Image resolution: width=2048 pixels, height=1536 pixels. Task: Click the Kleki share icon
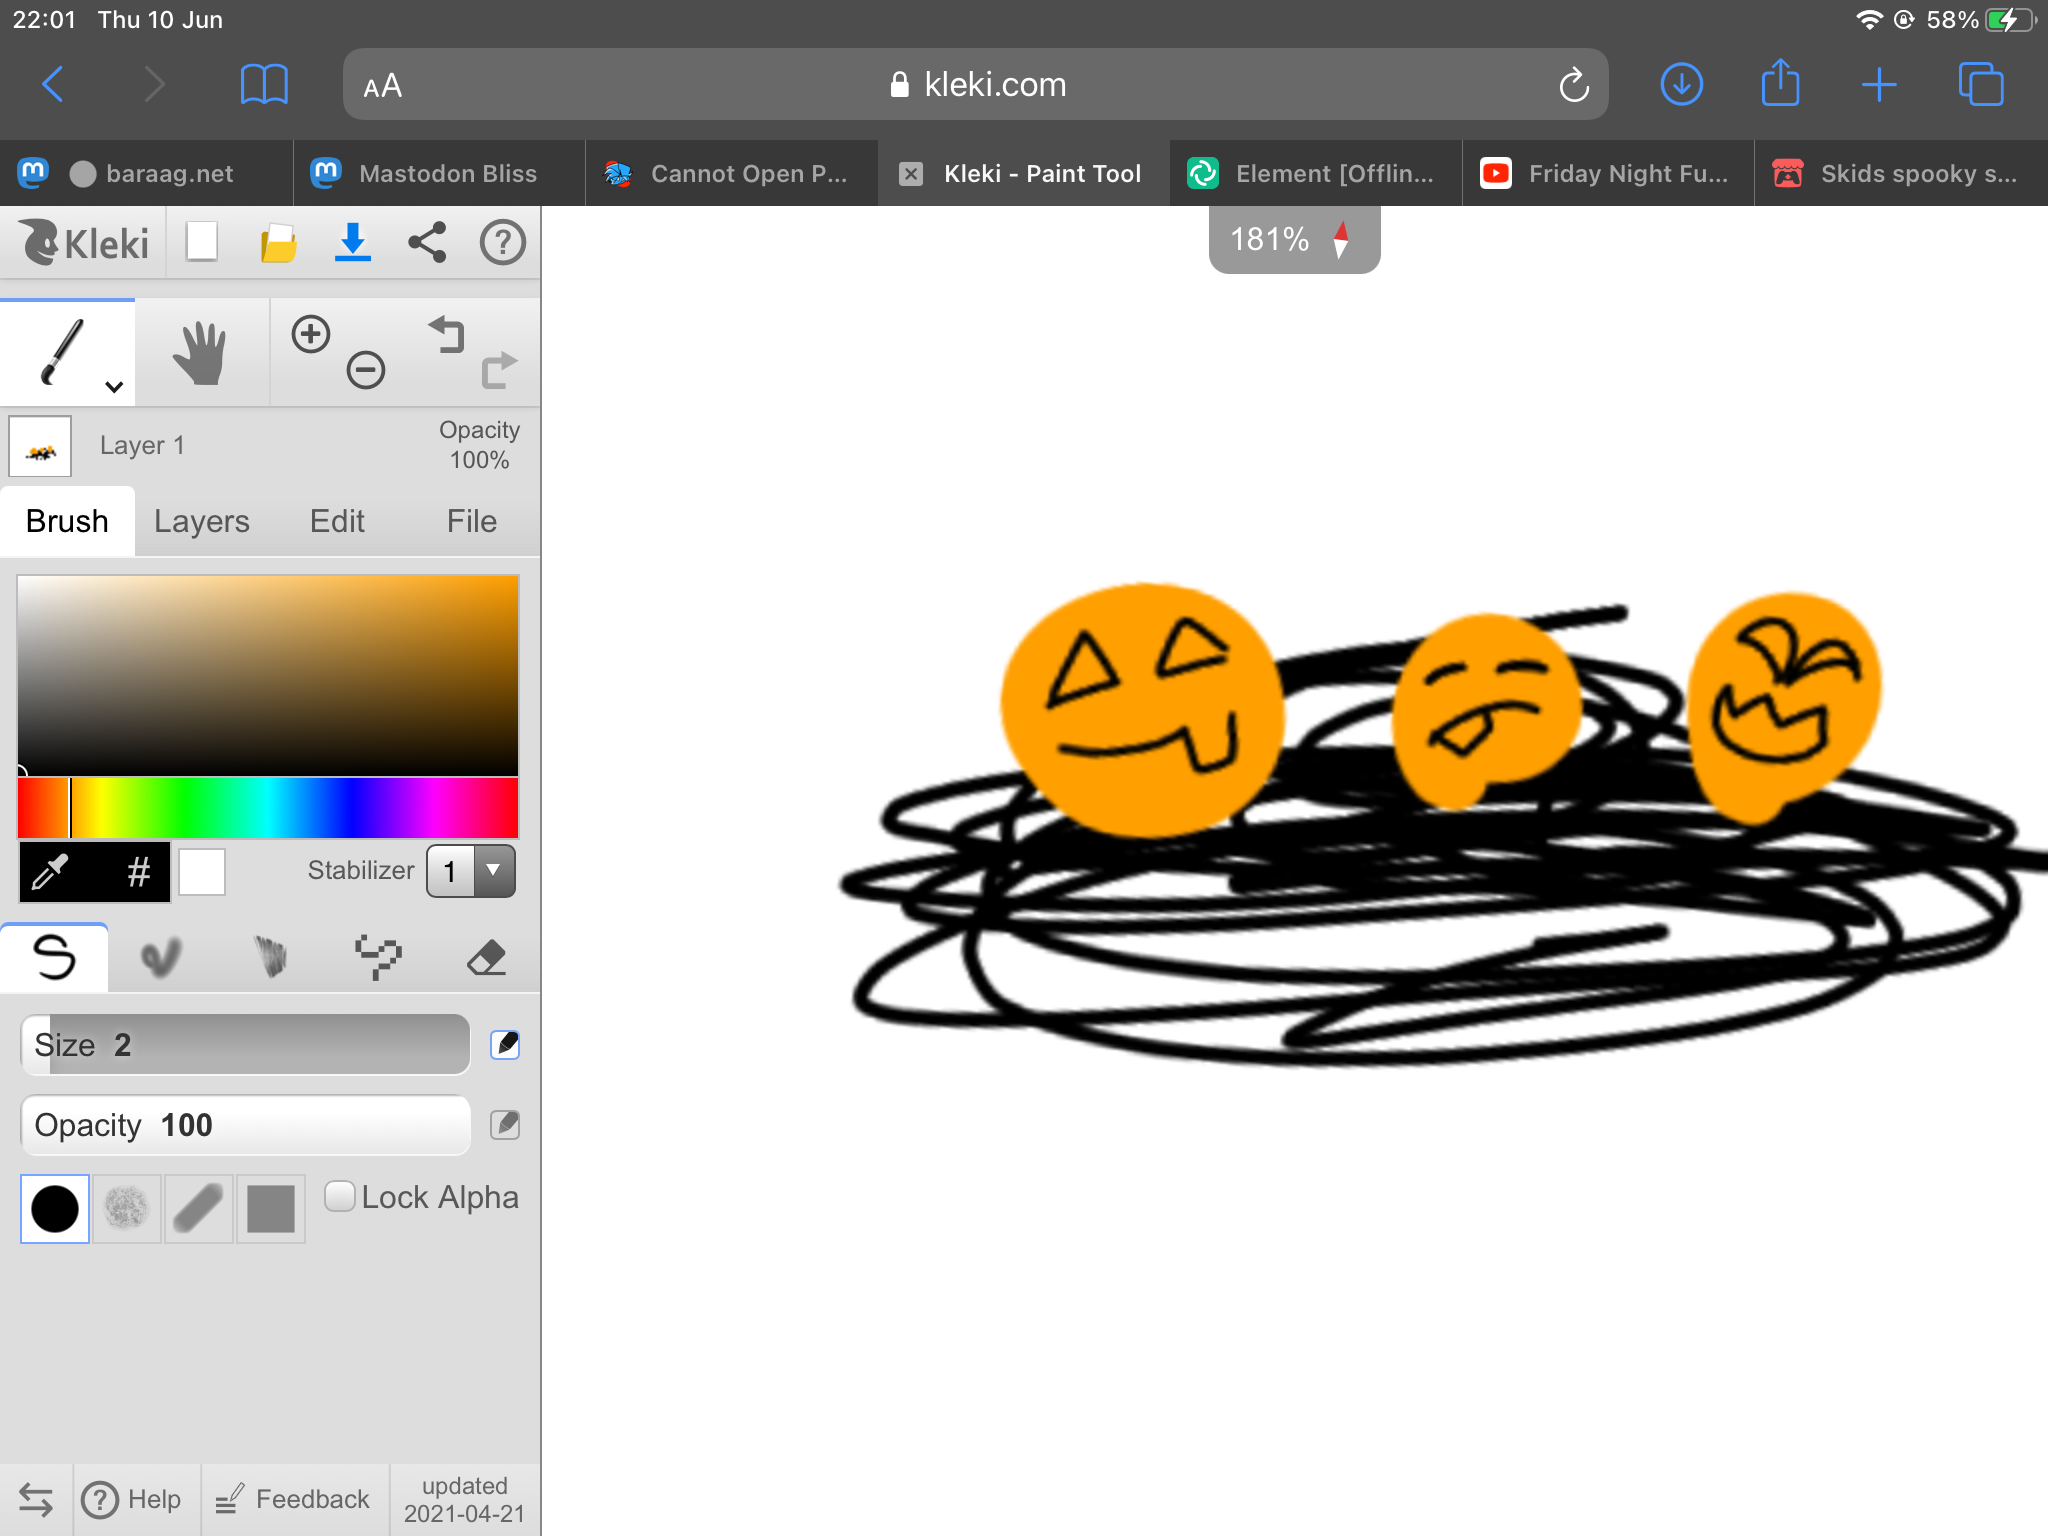[x=427, y=243]
